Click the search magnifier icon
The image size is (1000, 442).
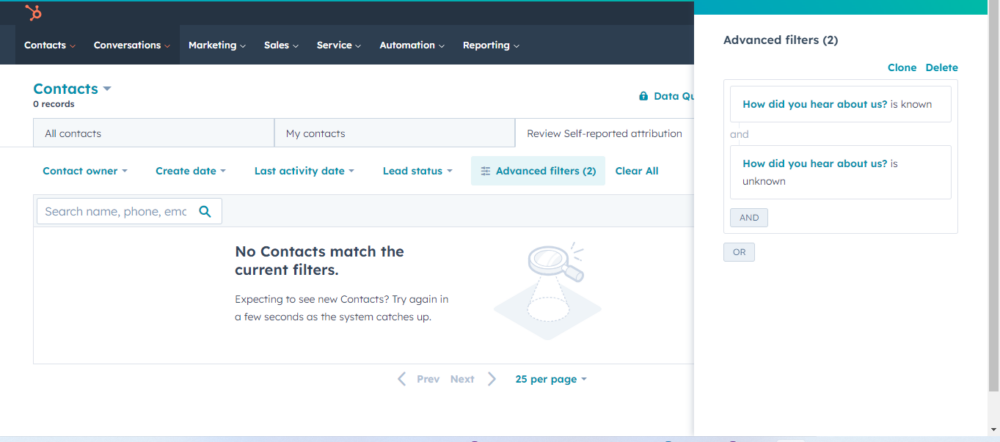(x=205, y=211)
